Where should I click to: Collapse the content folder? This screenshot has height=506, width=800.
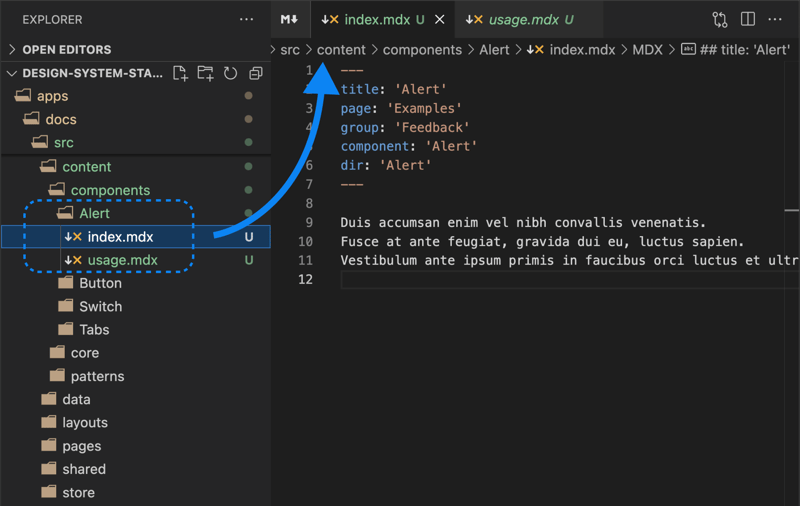pyautogui.click(x=135, y=167)
